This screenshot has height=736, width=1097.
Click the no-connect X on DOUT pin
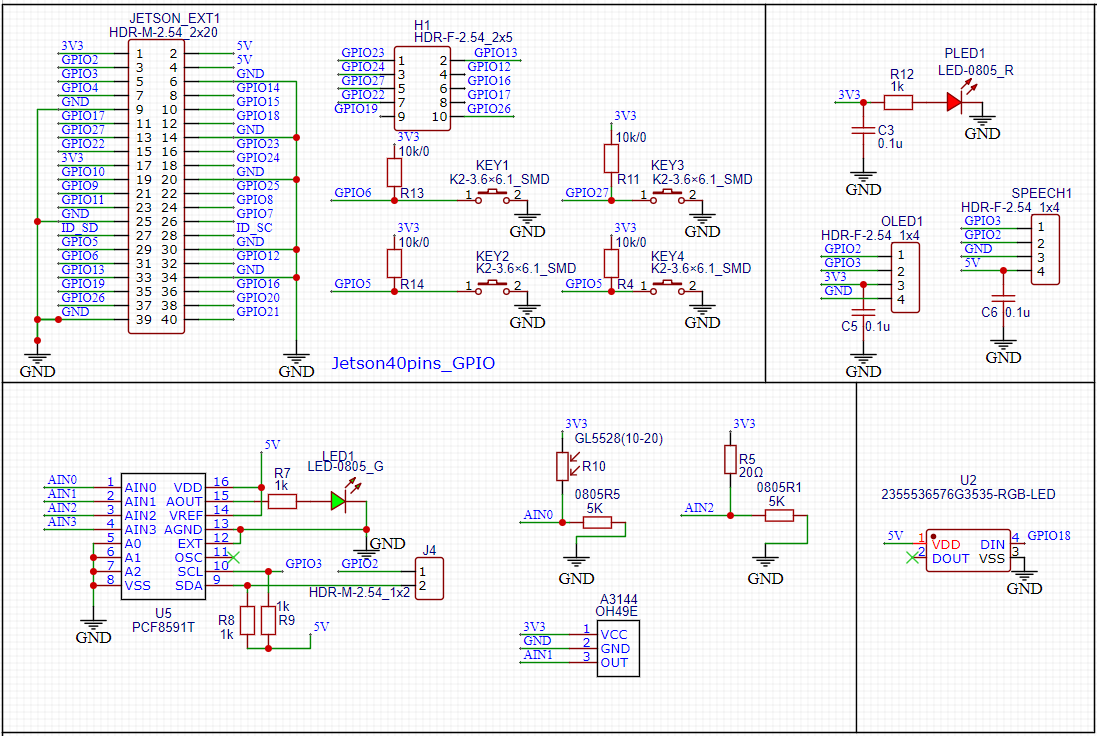coord(912,558)
